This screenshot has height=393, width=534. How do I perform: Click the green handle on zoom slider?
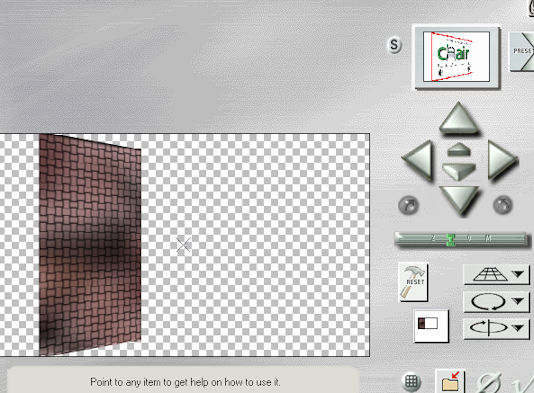(x=451, y=239)
